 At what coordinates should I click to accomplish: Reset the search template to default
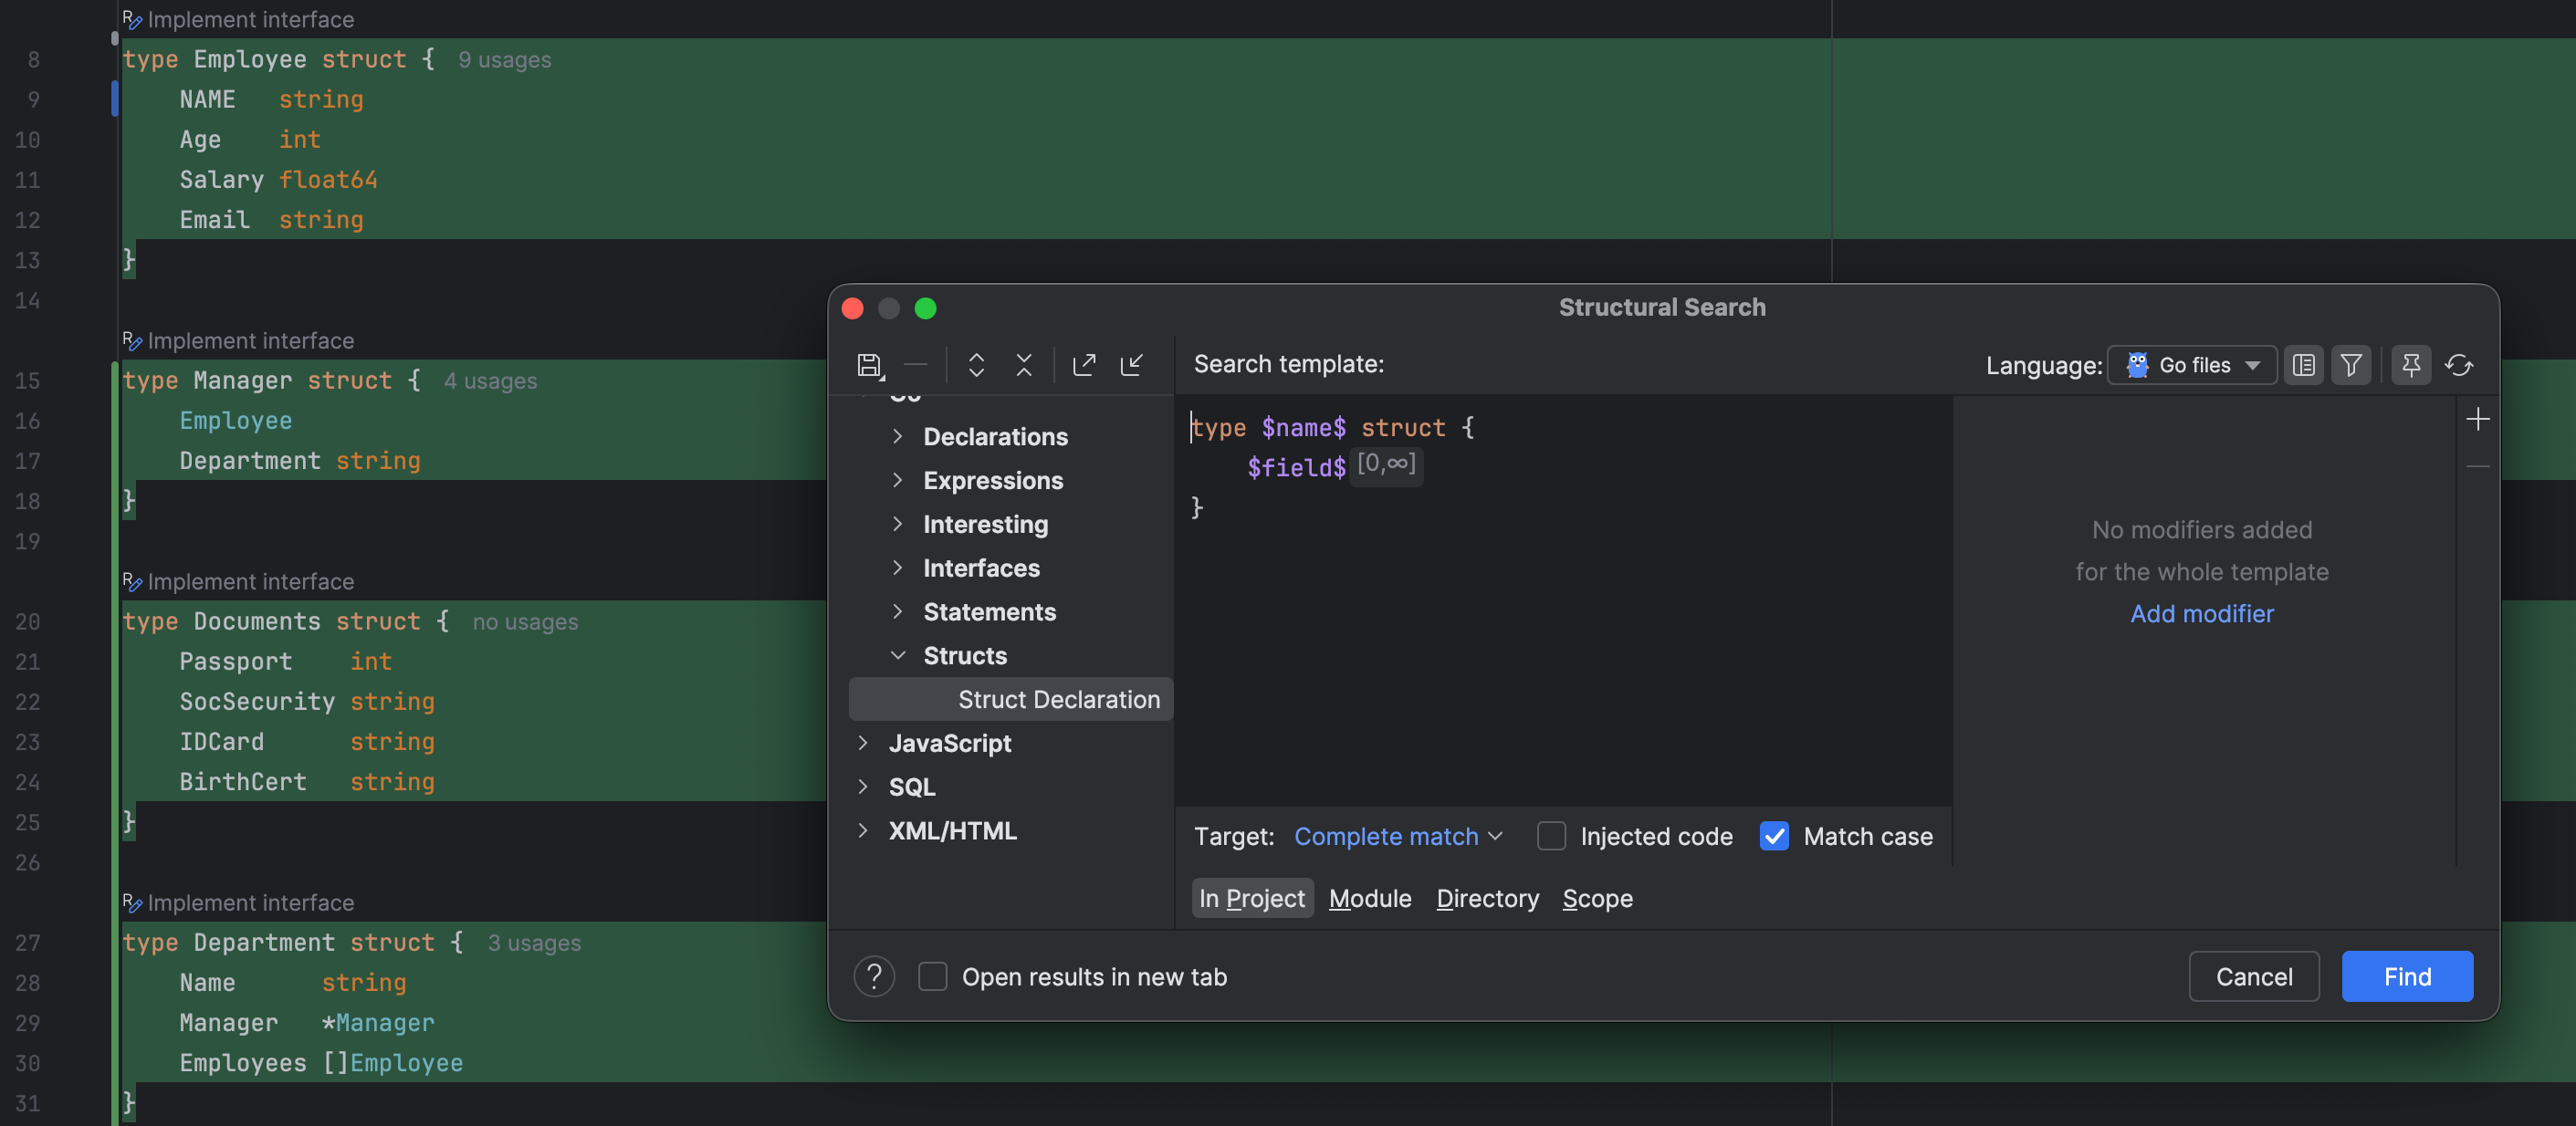(2461, 364)
